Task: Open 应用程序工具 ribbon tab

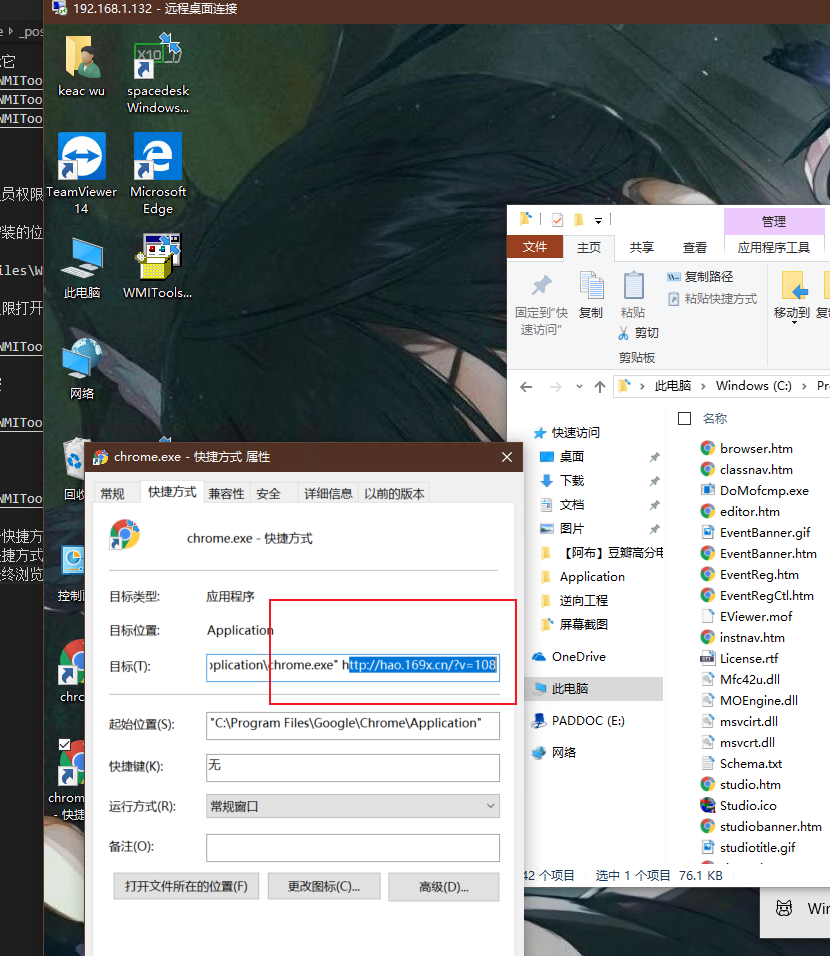Action: (773, 248)
